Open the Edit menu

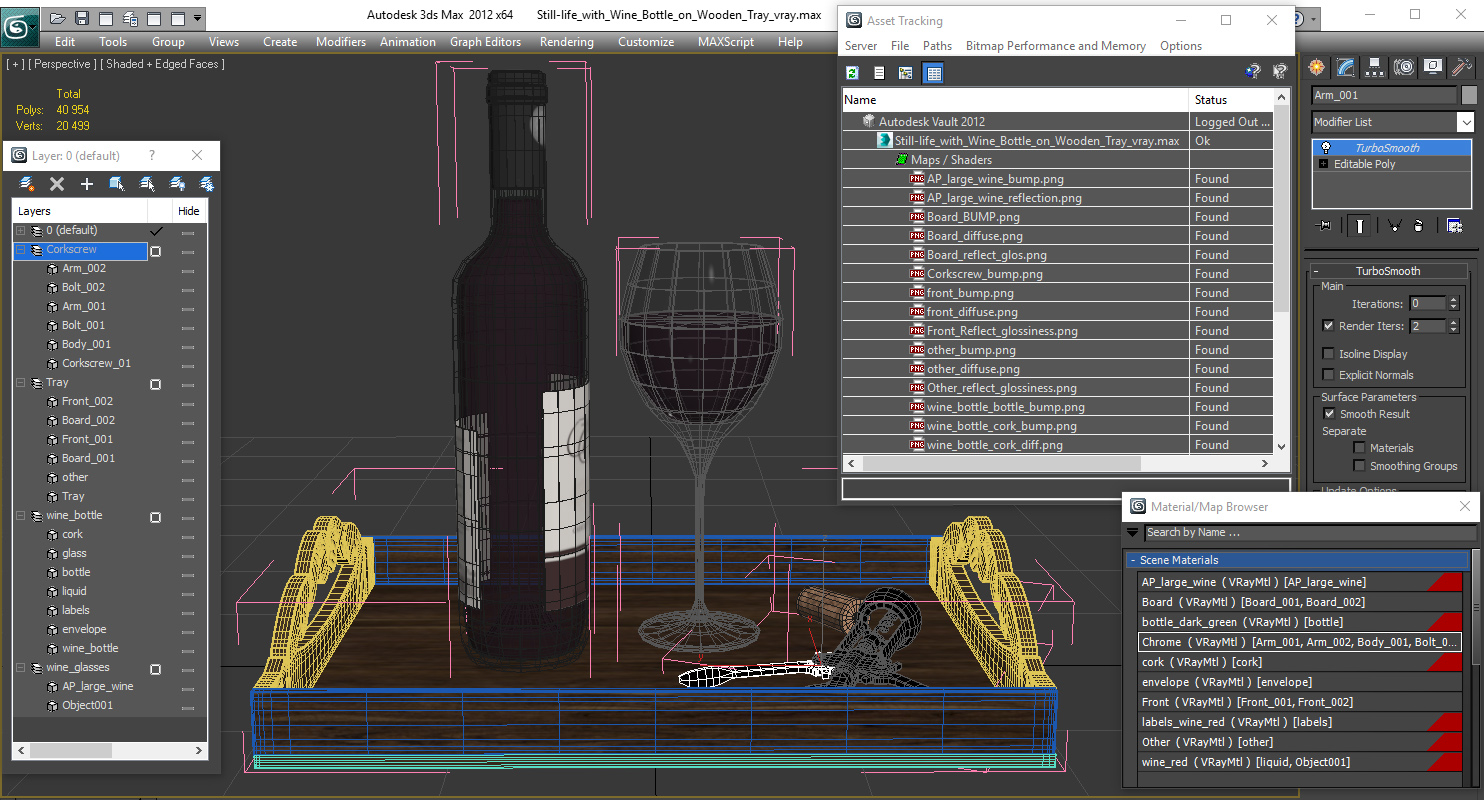coord(65,42)
